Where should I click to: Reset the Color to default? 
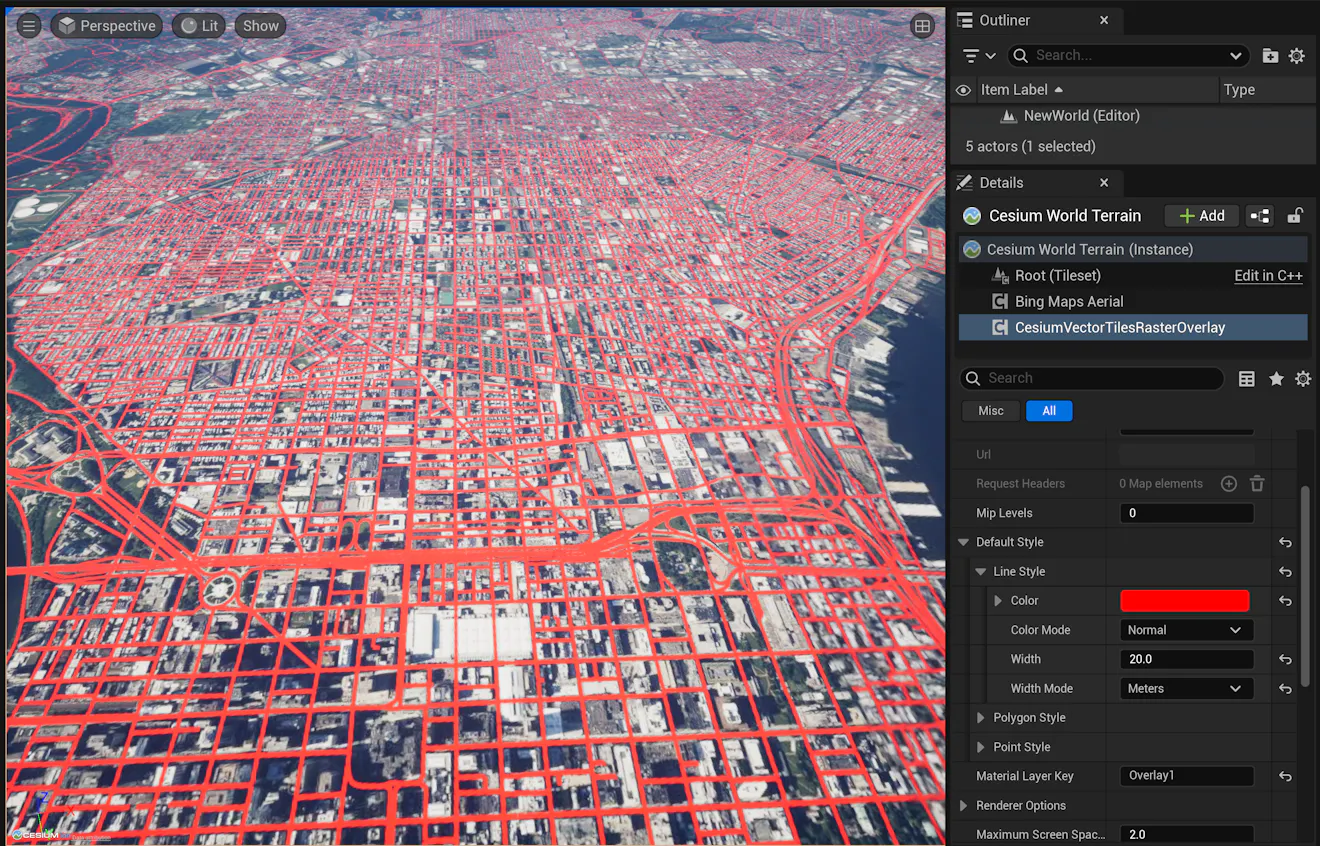[x=1285, y=601]
